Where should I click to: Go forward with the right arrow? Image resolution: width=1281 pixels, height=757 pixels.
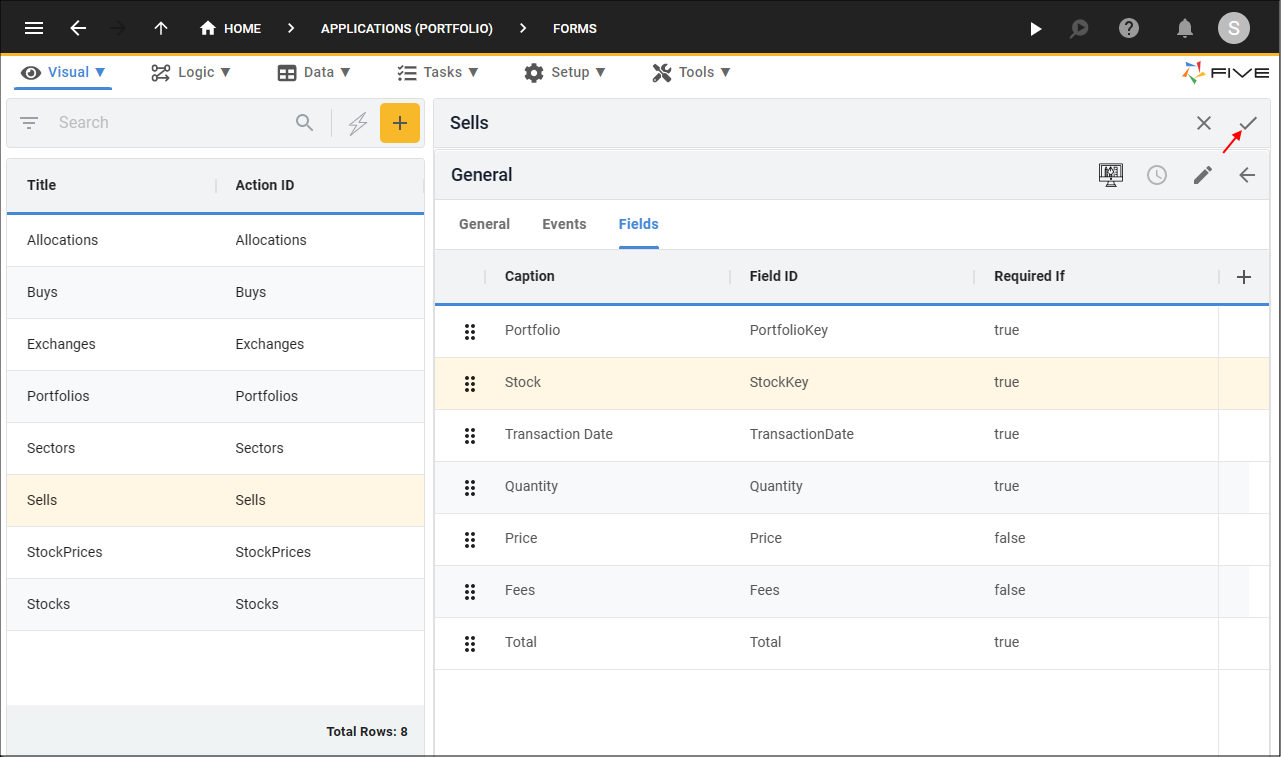pyautogui.click(x=118, y=28)
